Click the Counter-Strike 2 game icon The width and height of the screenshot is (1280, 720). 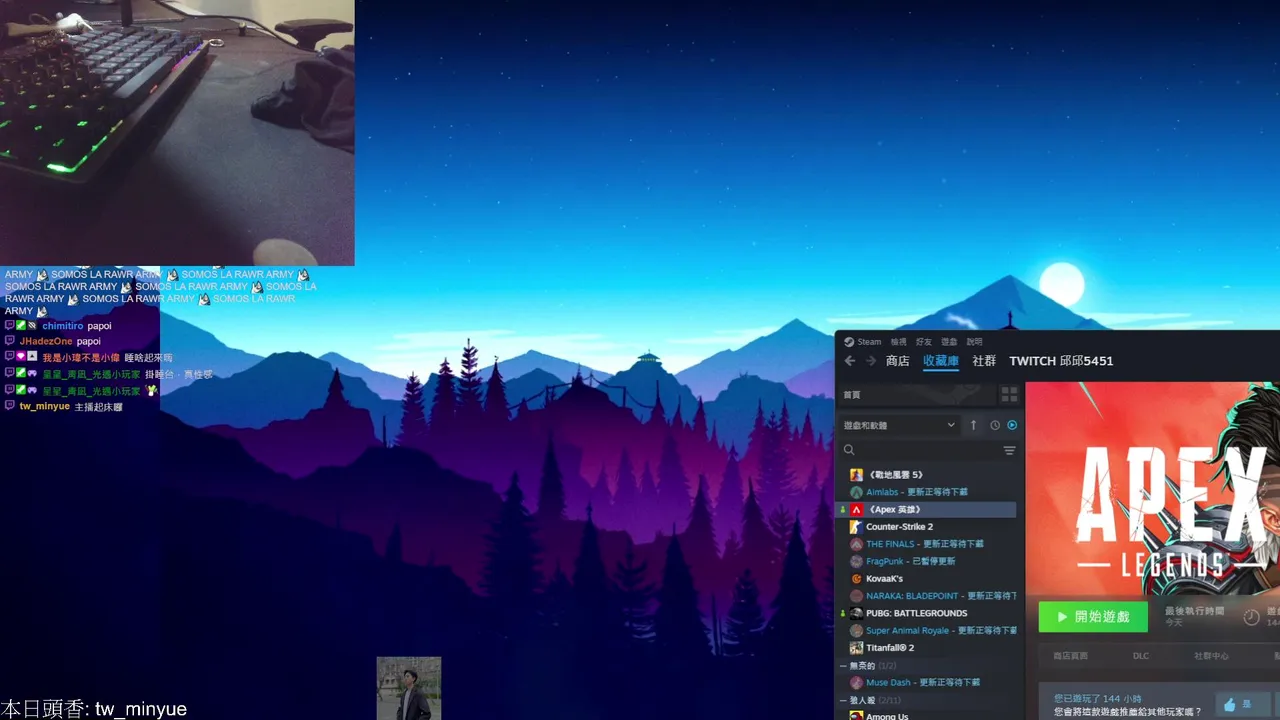pyautogui.click(x=856, y=527)
